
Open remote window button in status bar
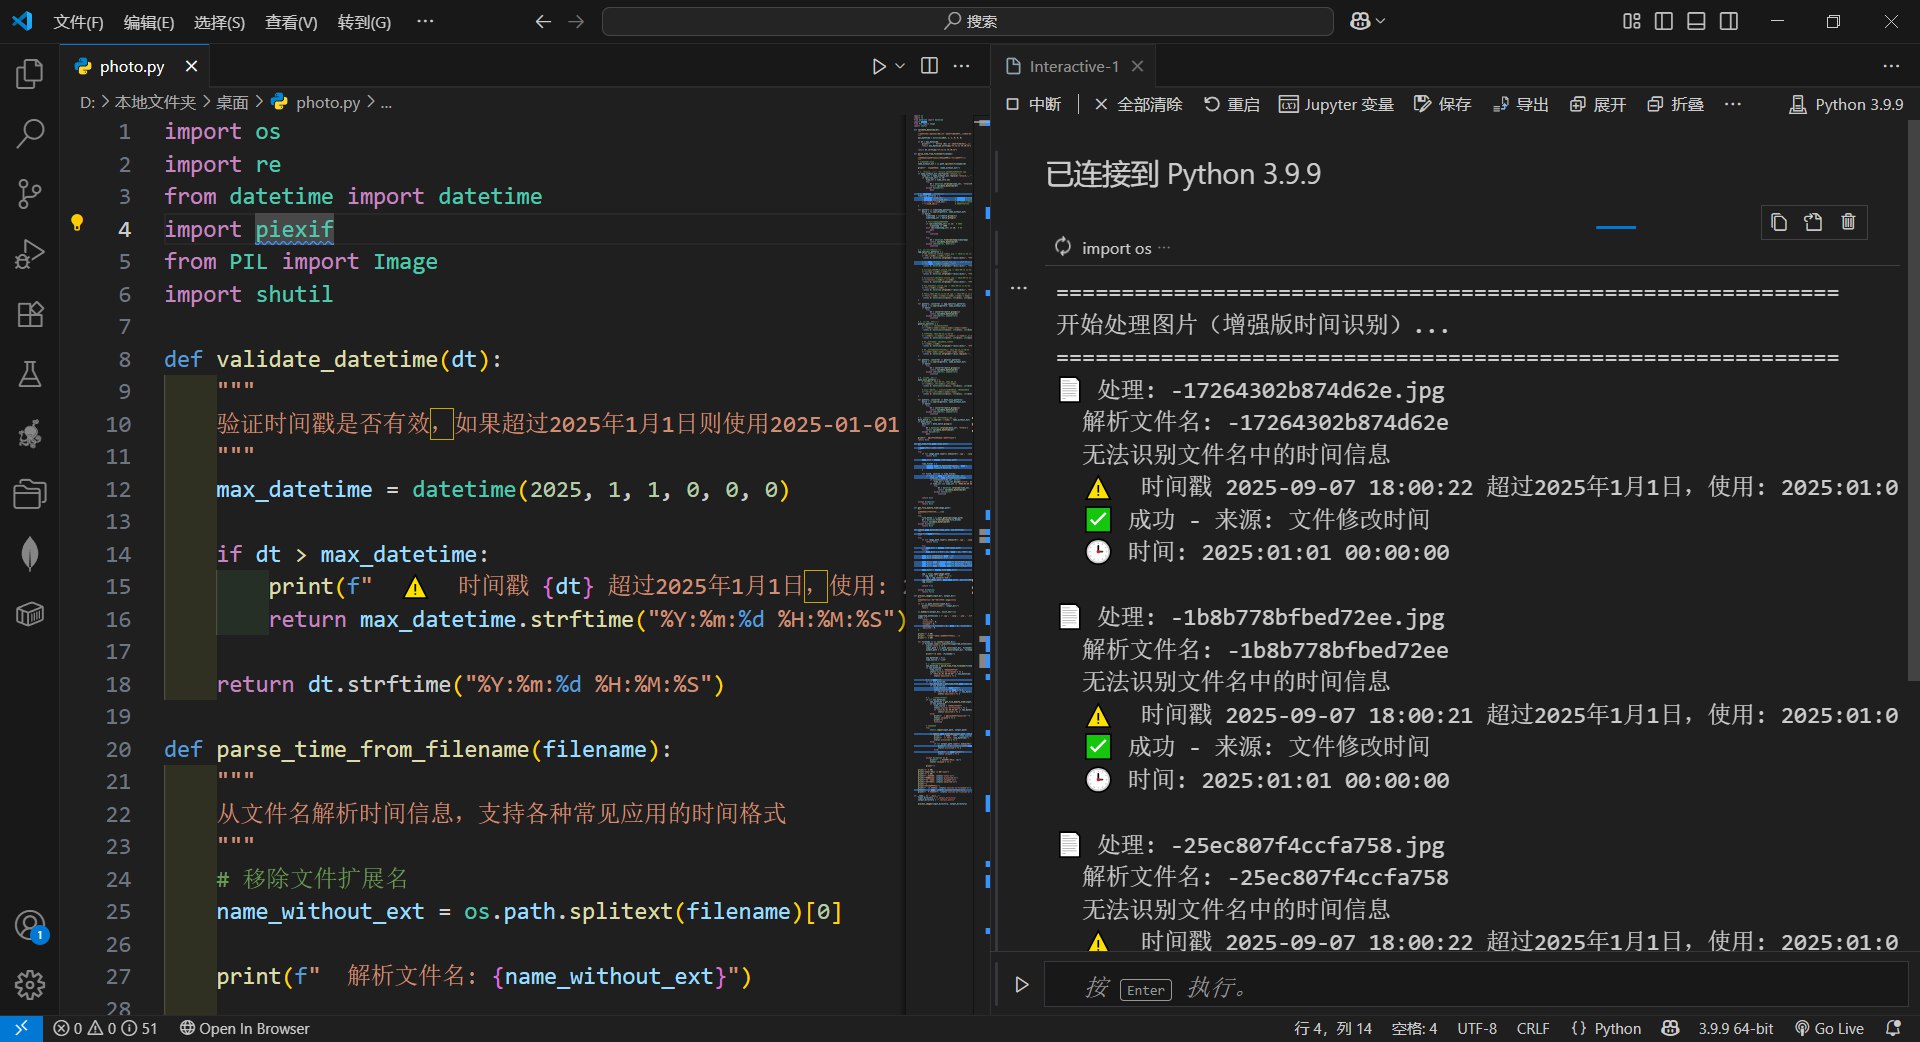point(21,1028)
